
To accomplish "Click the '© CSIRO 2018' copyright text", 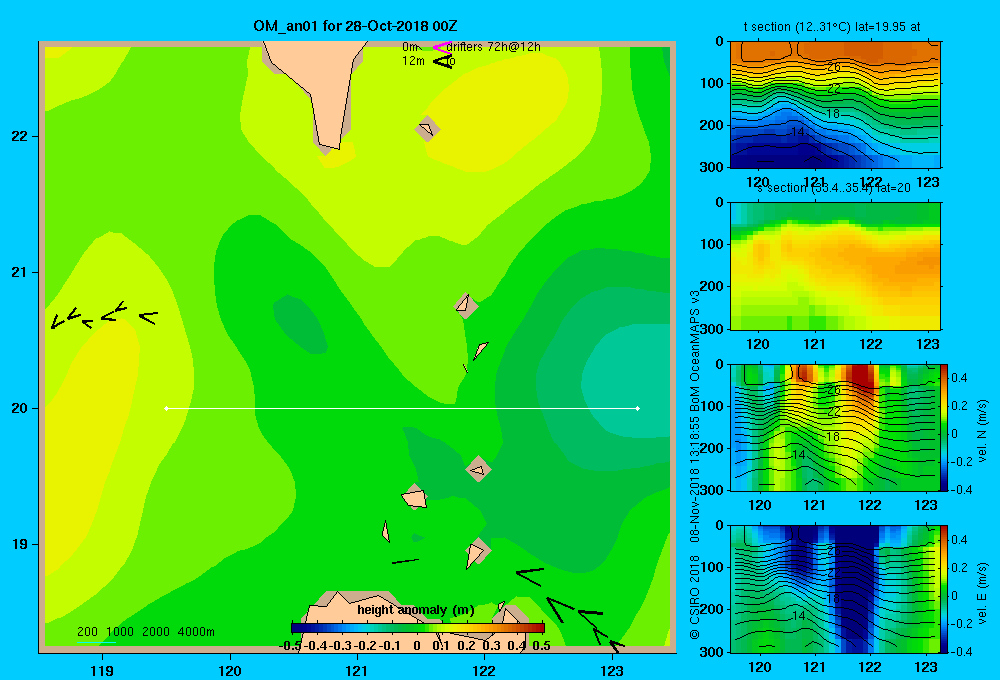I will (695, 598).
